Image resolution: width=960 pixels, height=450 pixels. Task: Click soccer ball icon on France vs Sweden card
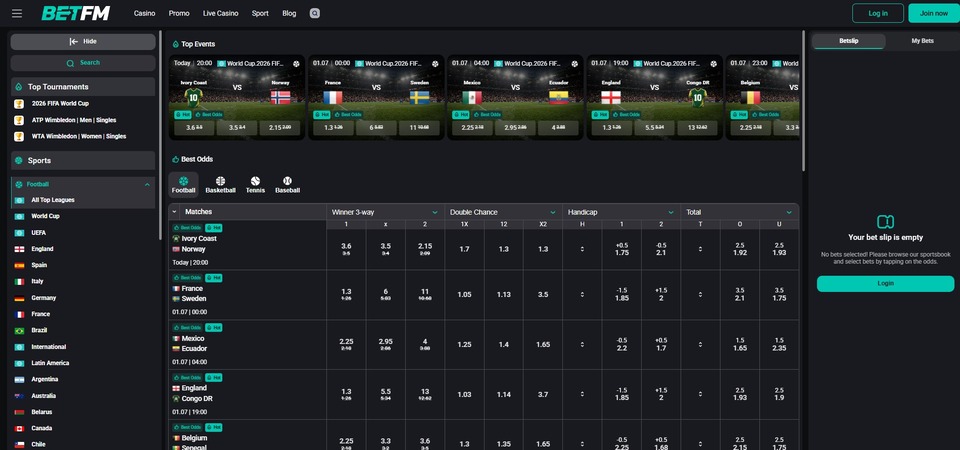(x=435, y=64)
